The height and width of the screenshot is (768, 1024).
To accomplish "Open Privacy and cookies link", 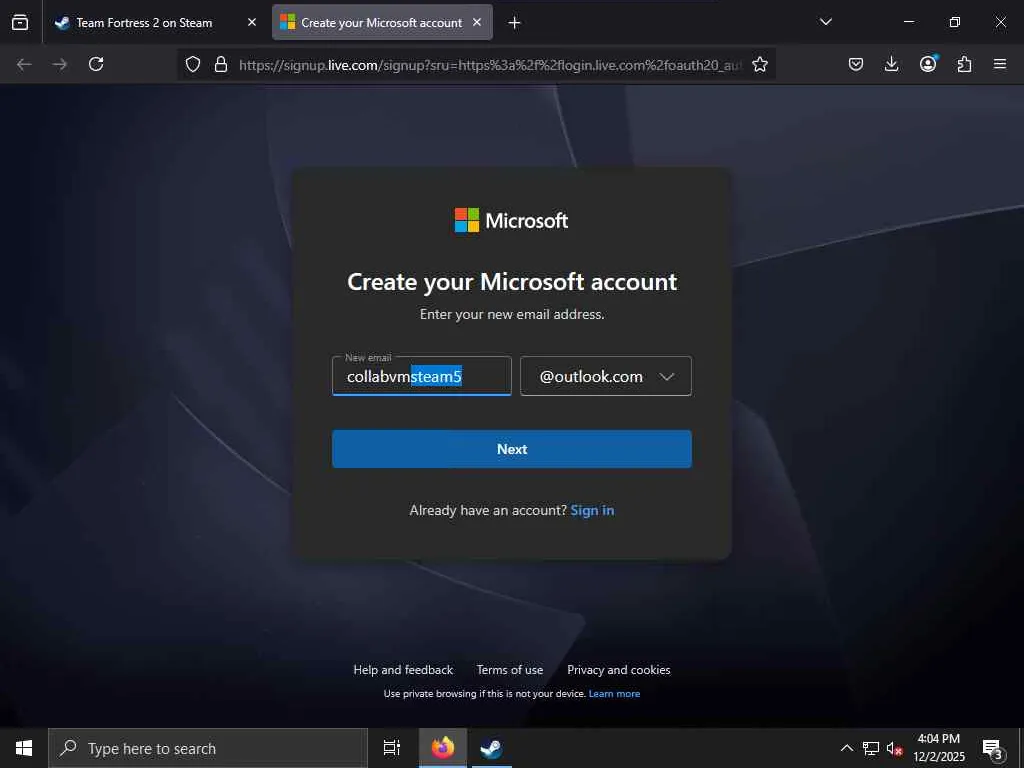I will click(x=618, y=670).
